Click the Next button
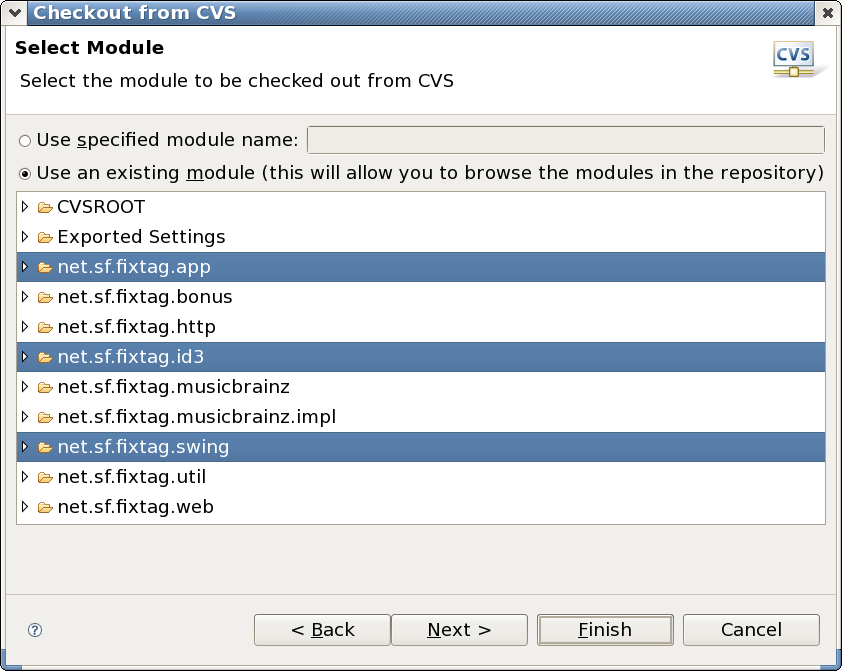842x671 pixels. pyautogui.click(x=459, y=630)
